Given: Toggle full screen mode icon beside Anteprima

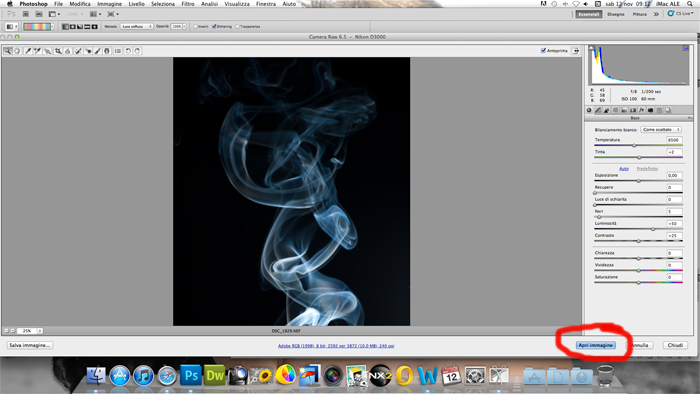Looking at the screenshot, I should pyautogui.click(x=576, y=51).
